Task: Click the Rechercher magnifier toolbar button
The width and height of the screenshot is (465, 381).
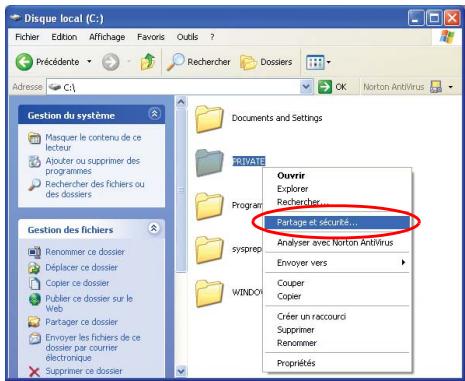Action: coord(198,62)
